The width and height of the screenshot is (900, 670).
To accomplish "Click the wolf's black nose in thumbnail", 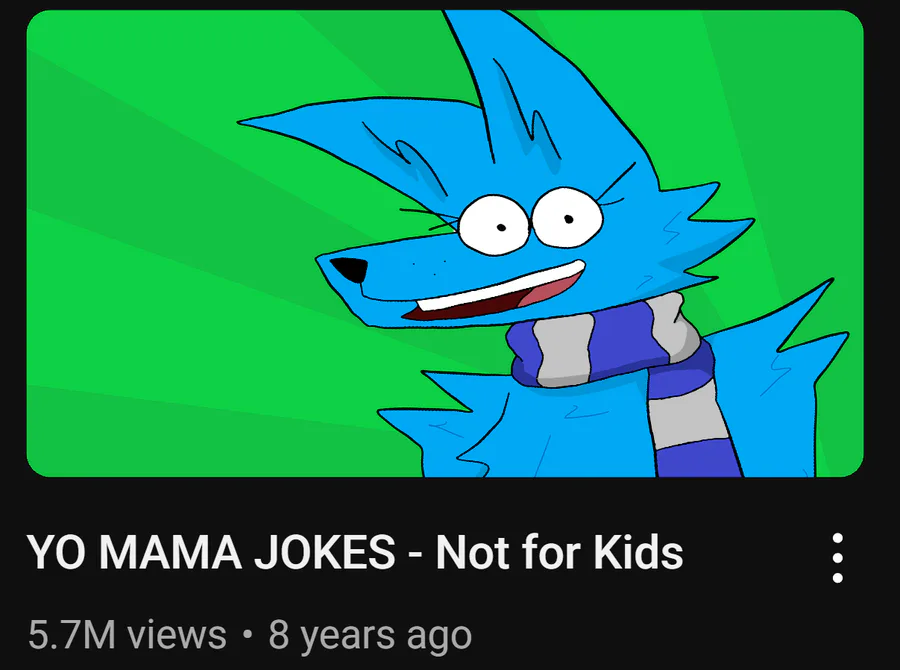I will tap(350, 269).
